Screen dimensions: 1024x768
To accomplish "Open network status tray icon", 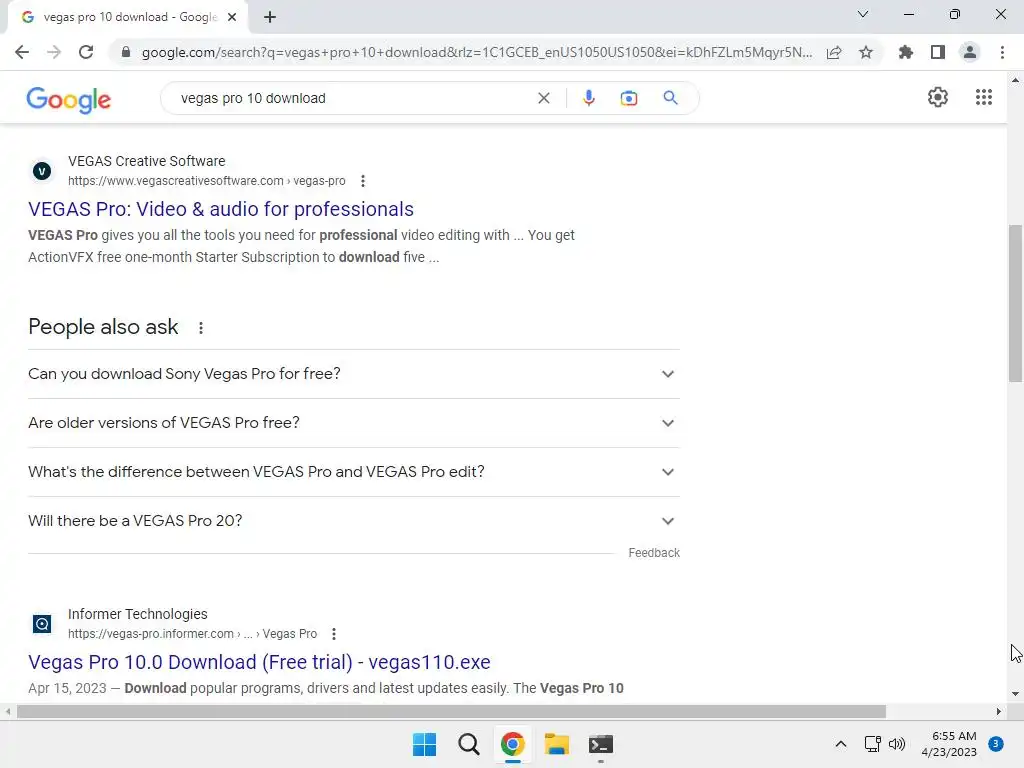I will point(872,744).
